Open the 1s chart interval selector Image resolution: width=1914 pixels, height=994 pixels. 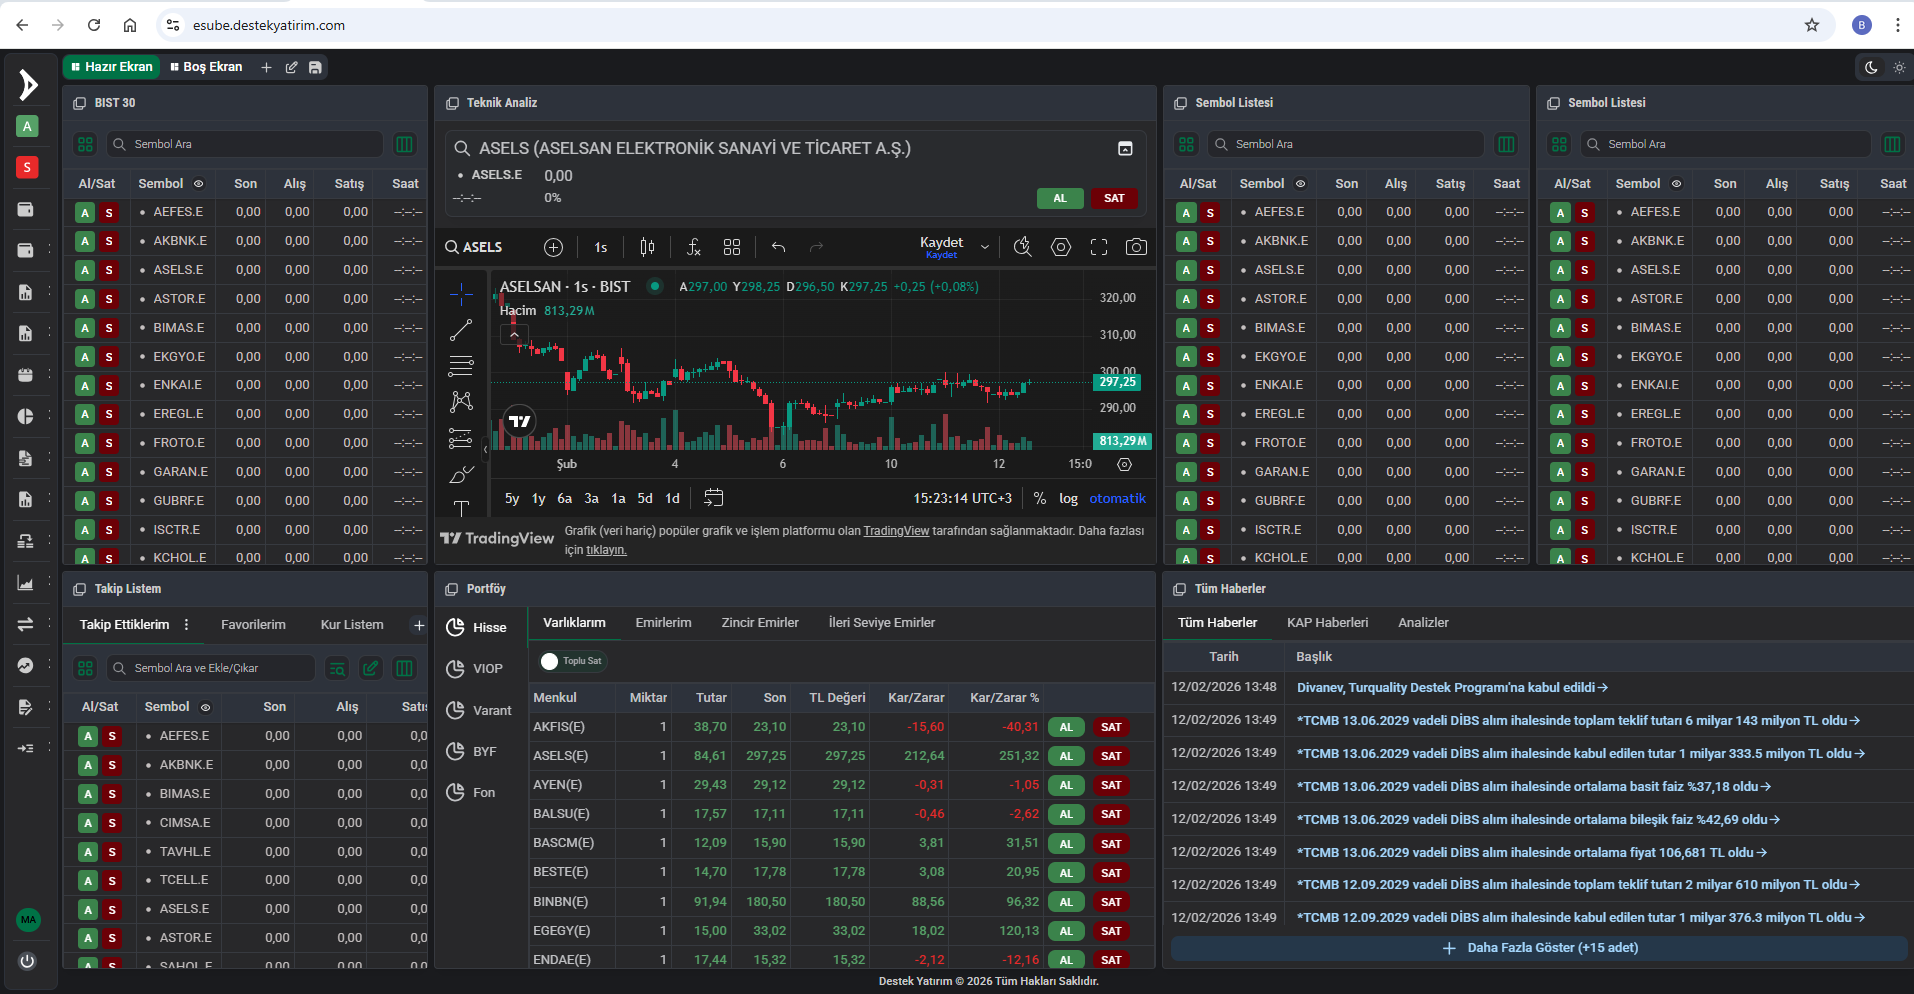point(600,247)
